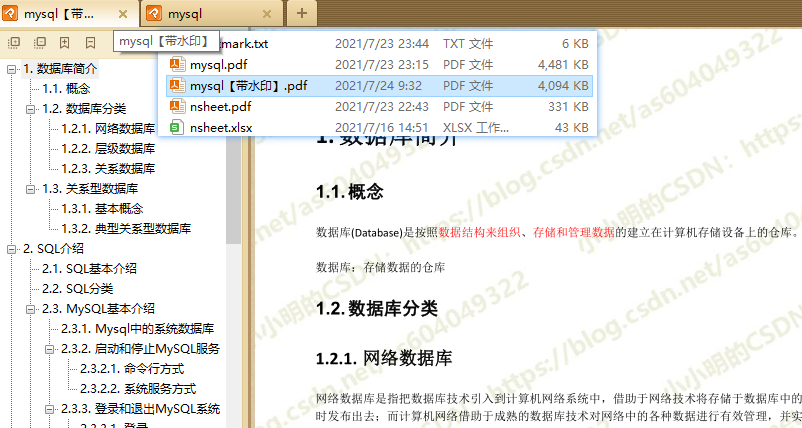Click the 331 KB size of nsheet.pdf

pos(568,106)
